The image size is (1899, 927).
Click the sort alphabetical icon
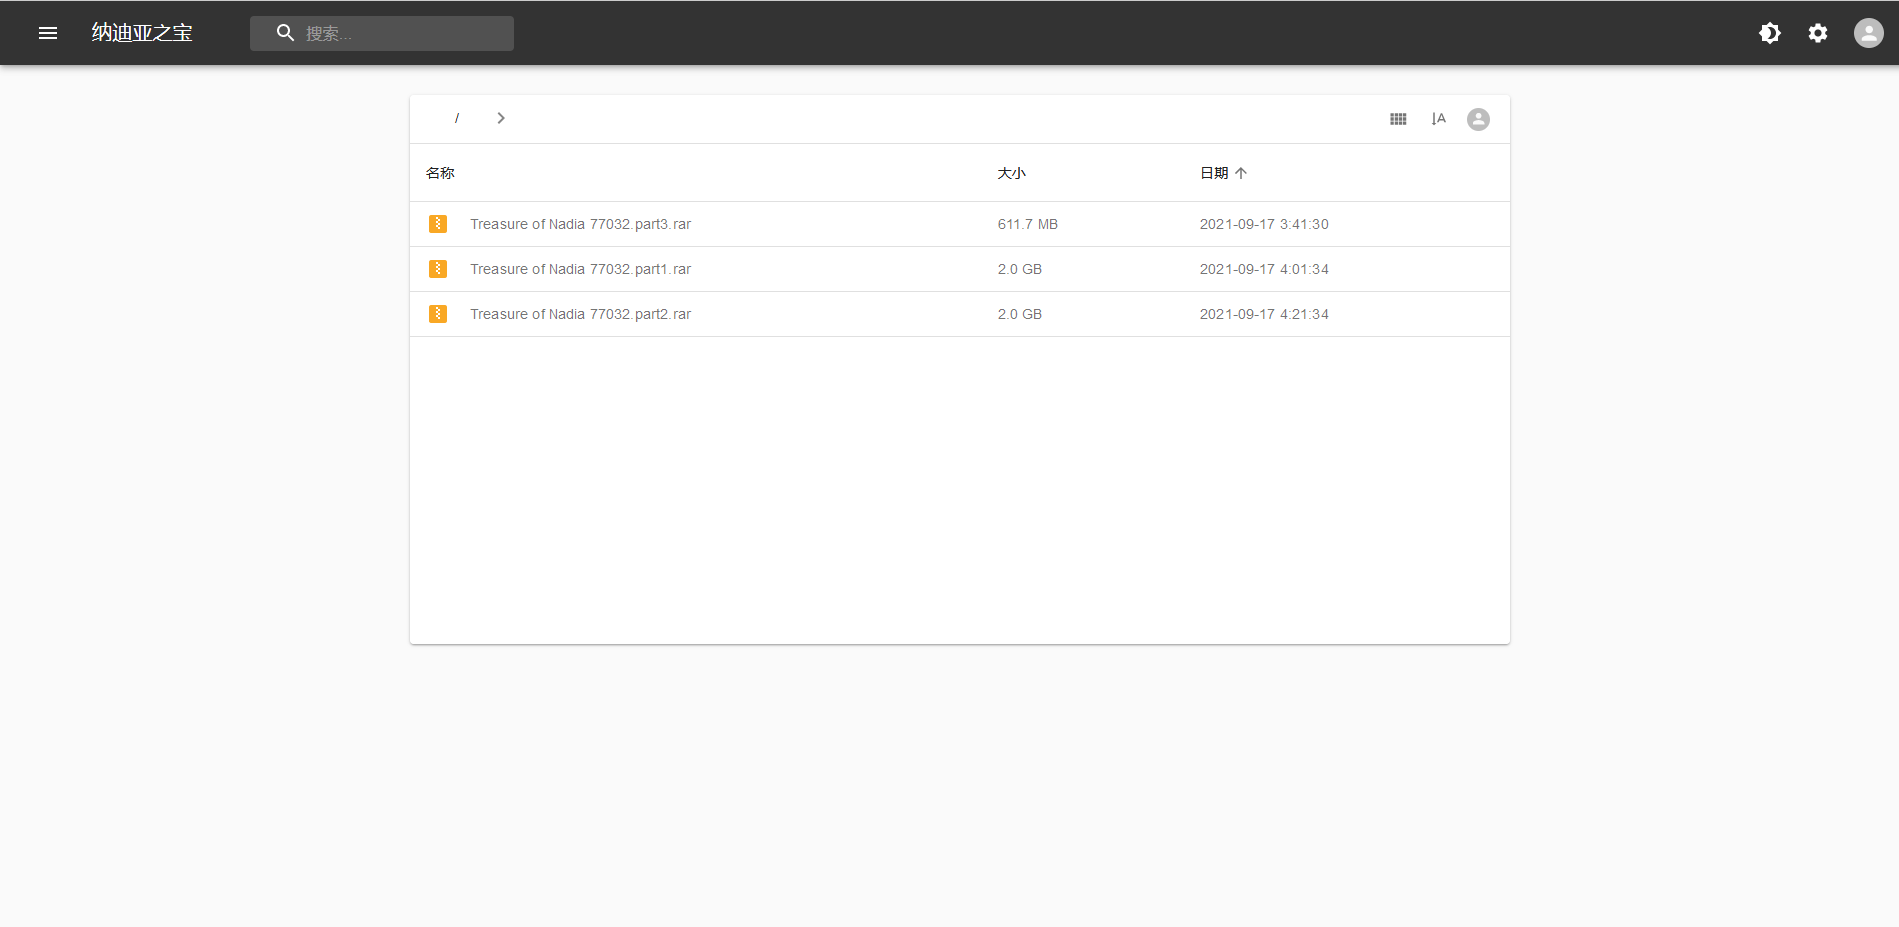click(1438, 119)
